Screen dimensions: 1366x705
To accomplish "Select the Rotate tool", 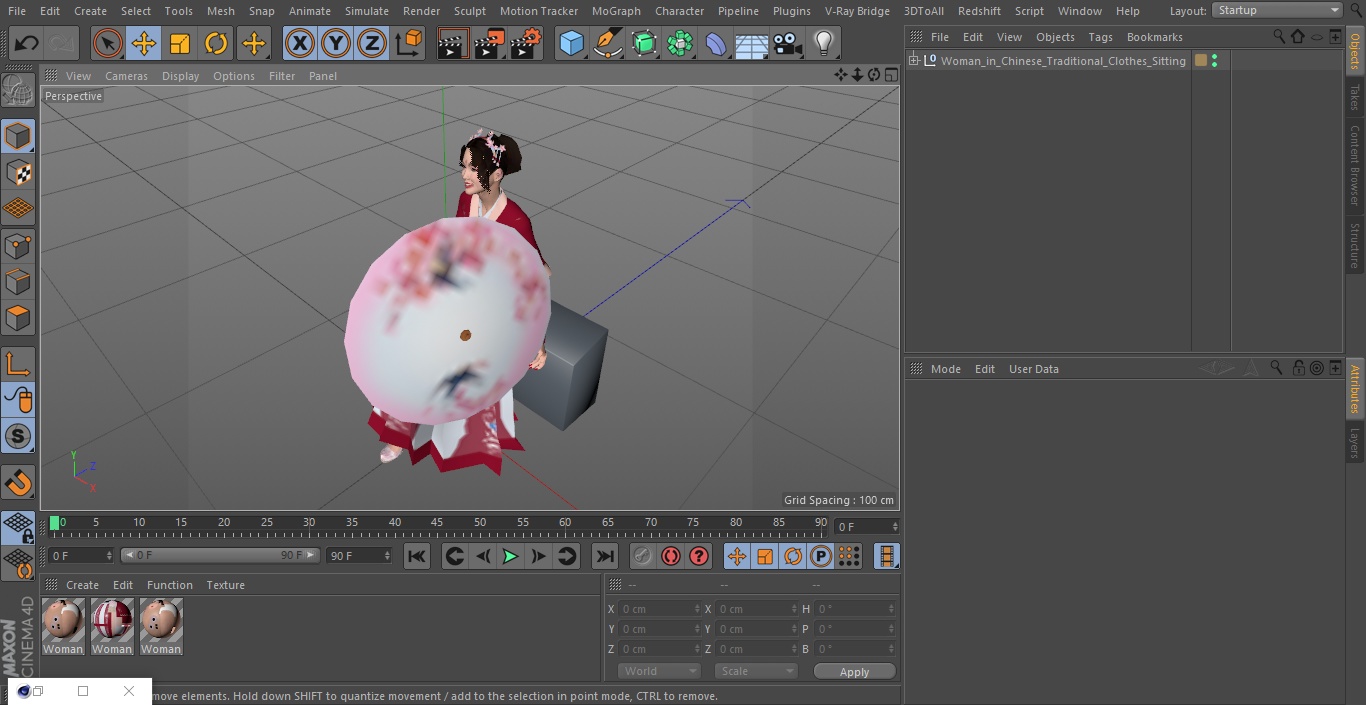I will [216, 43].
